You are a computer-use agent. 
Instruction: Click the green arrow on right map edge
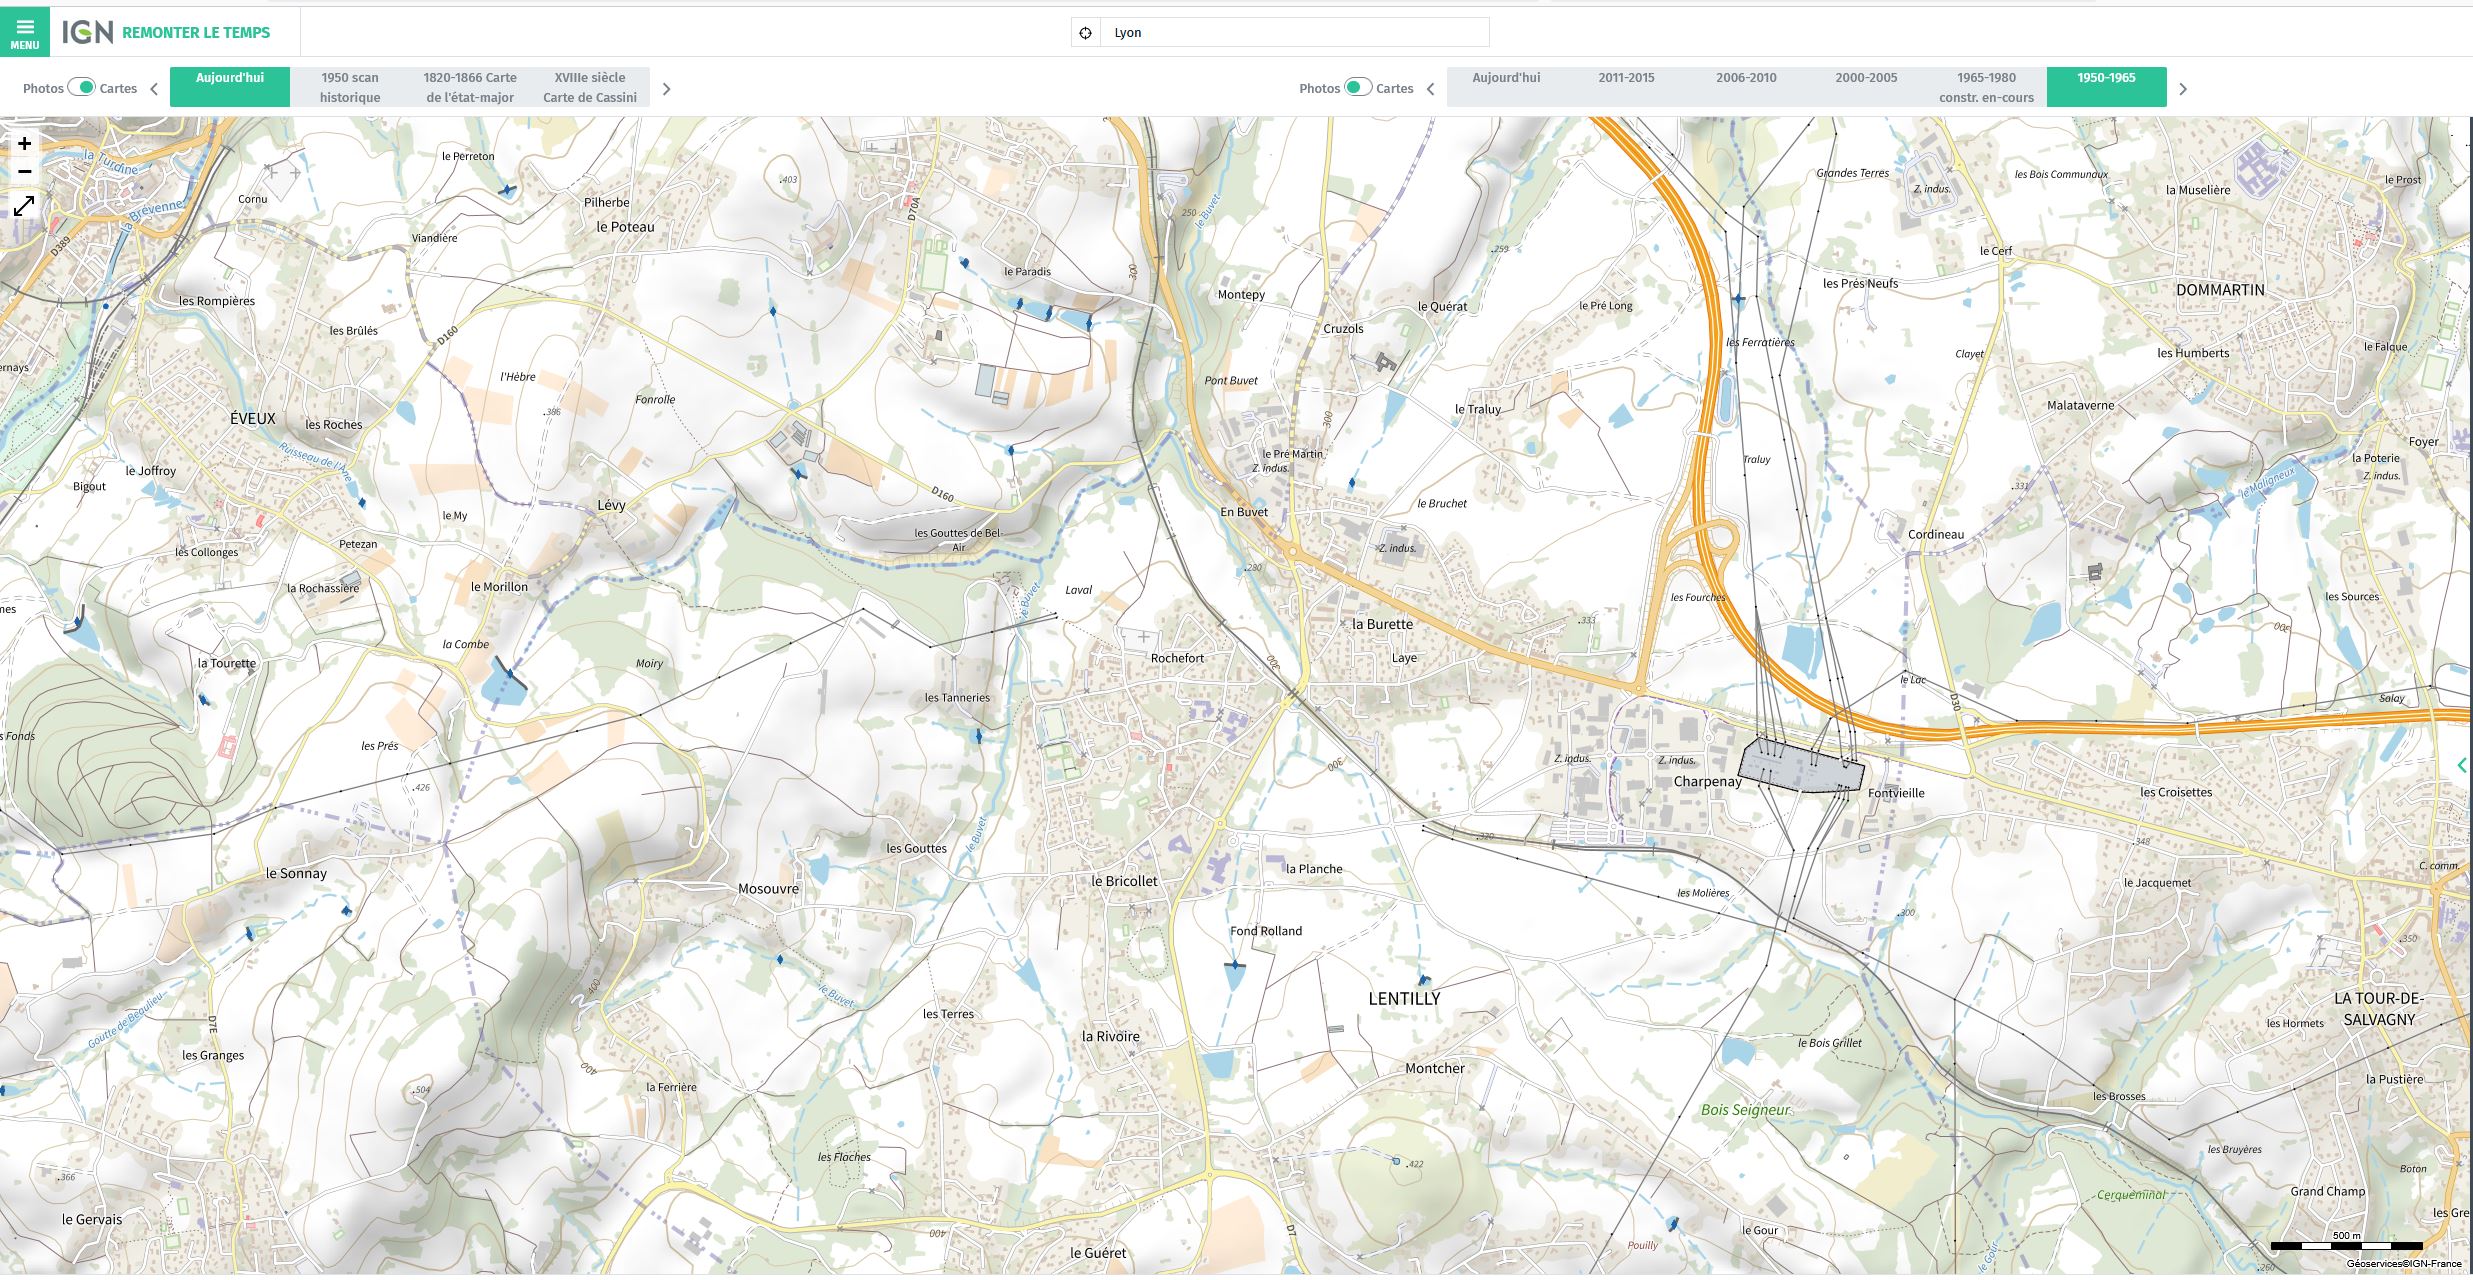coord(2461,765)
